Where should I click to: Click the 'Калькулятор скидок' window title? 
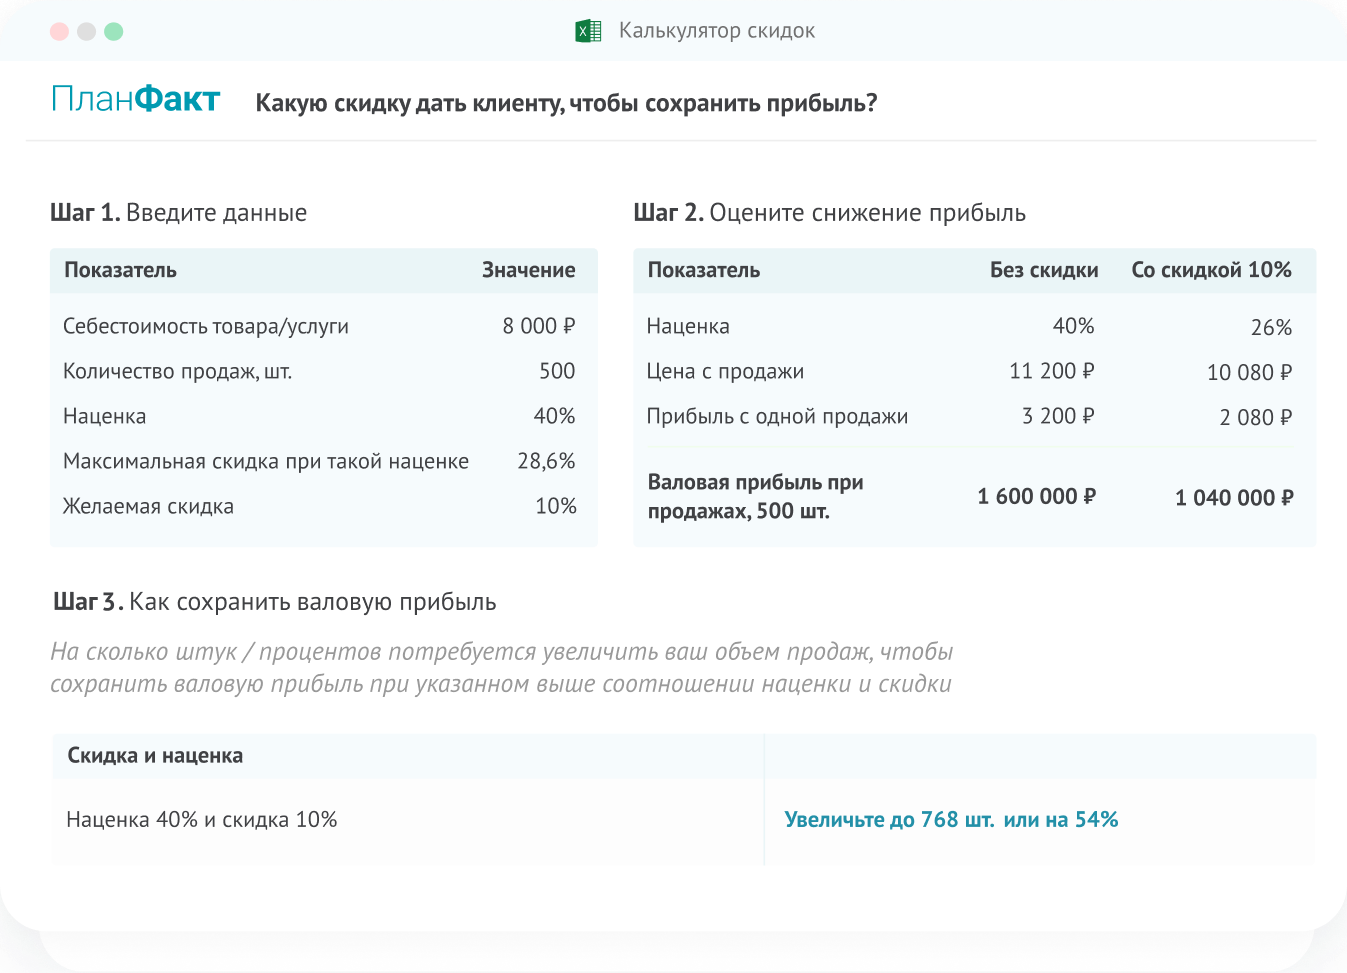716,31
